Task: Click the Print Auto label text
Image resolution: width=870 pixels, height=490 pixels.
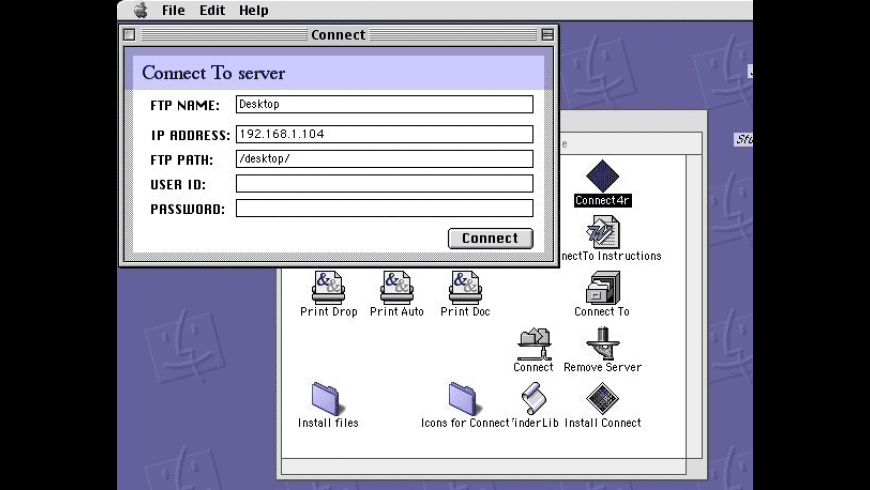Action: (397, 312)
